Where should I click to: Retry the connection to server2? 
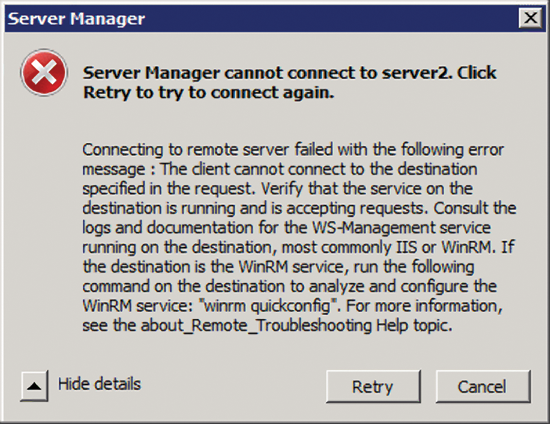(x=373, y=386)
